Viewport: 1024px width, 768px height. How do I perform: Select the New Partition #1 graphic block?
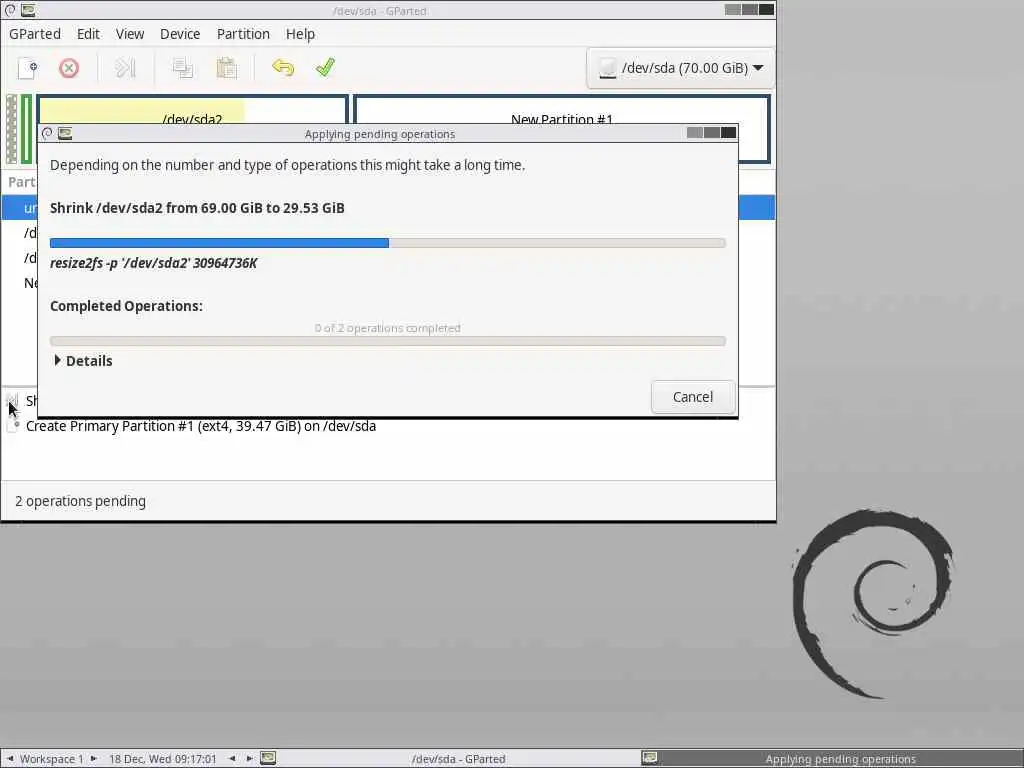pos(562,110)
